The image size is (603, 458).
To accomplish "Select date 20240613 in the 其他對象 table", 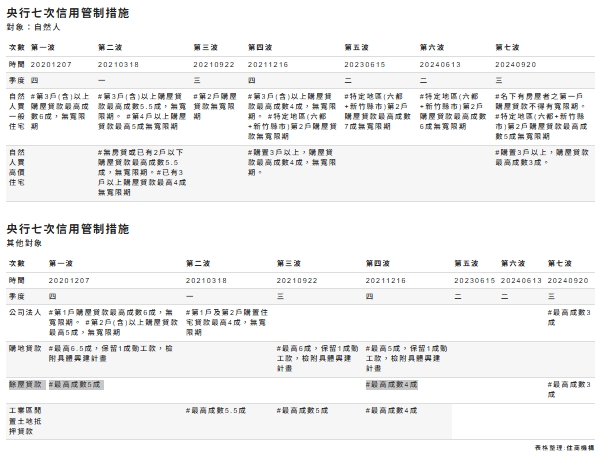I will 521,281.
